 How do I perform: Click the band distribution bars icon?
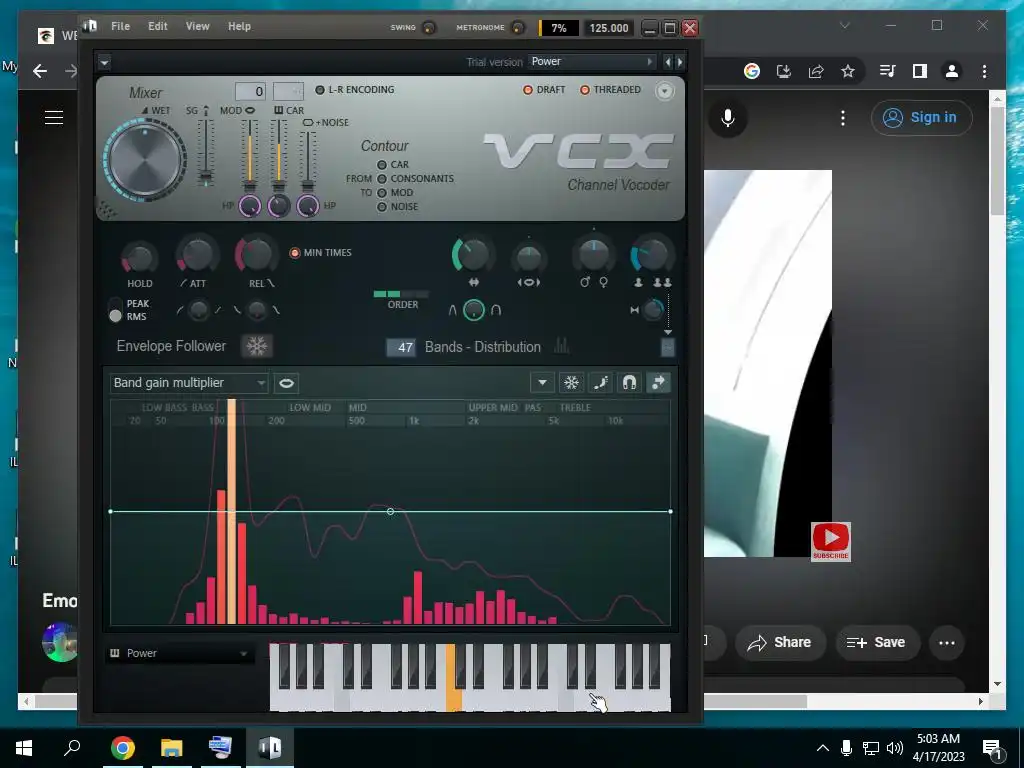pos(561,346)
